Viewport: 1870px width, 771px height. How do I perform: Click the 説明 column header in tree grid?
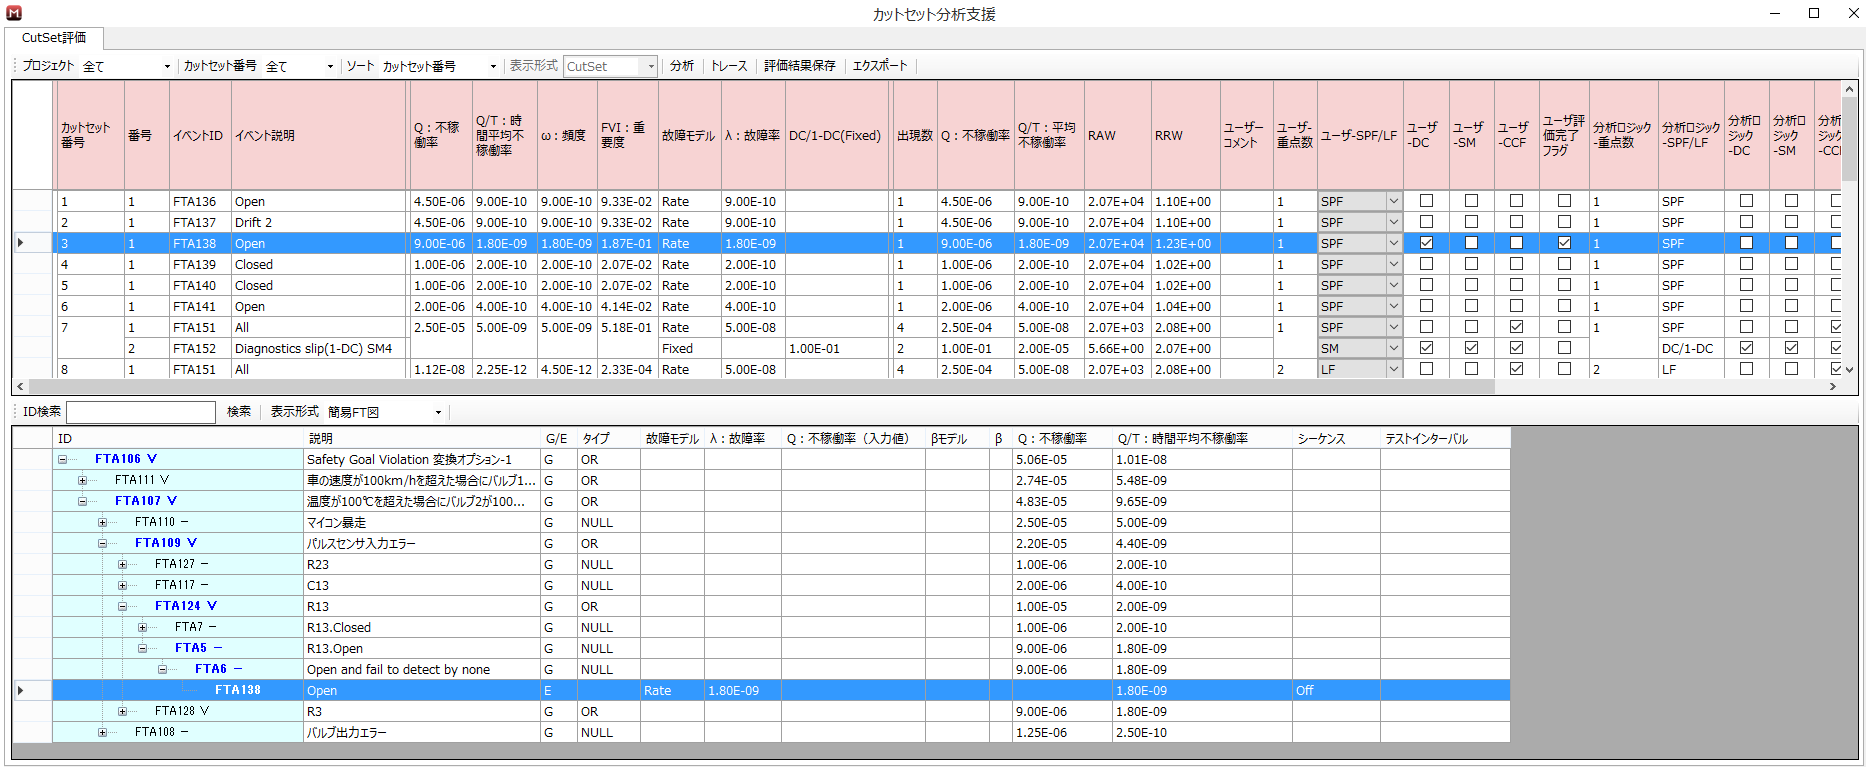click(423, 439)
